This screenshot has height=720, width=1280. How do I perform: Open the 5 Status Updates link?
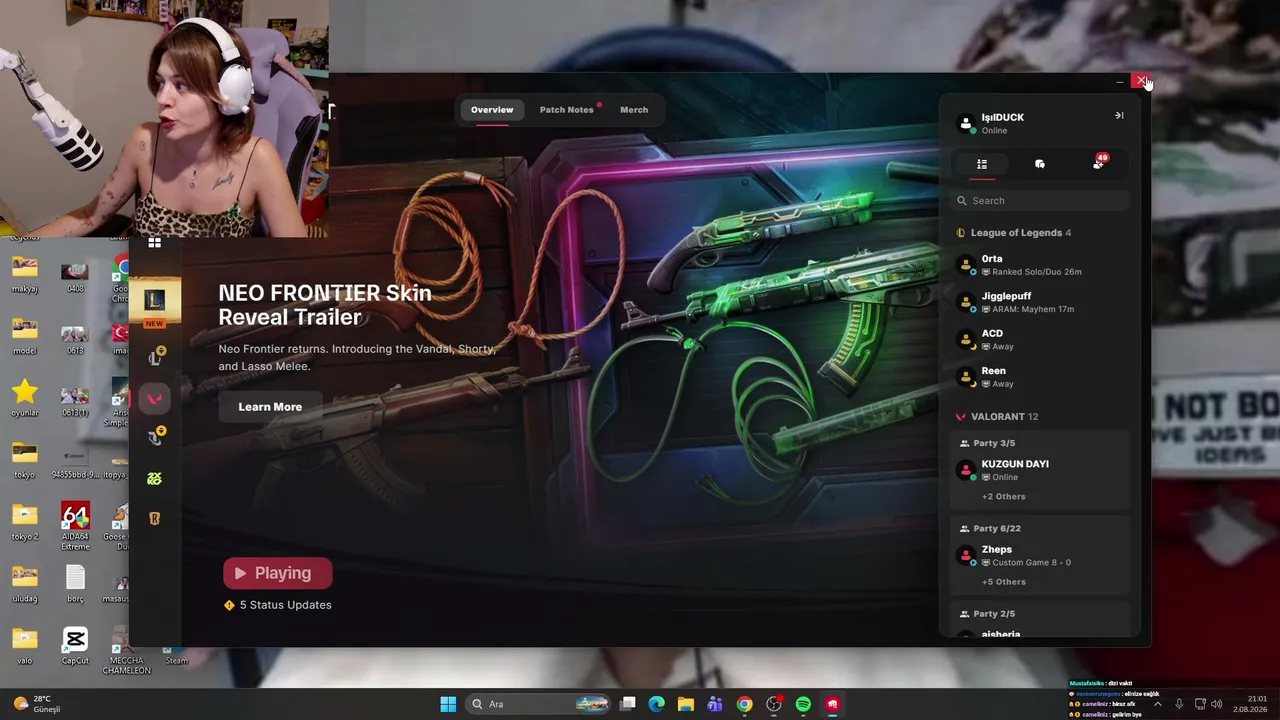278,605
